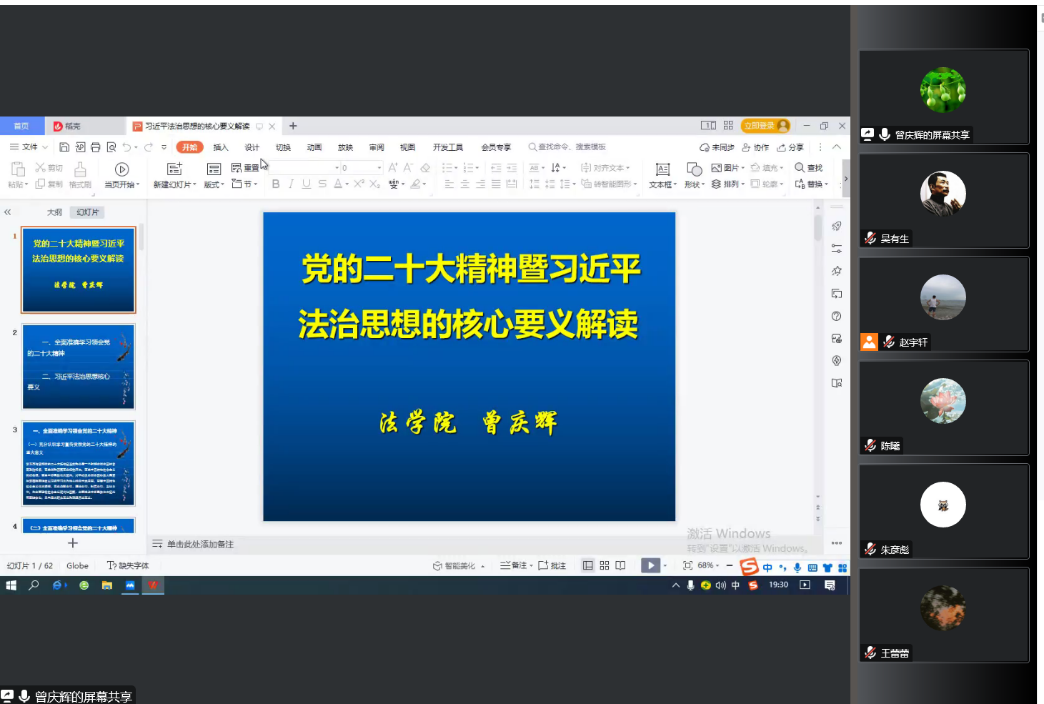Click the Save icon in quick toolbar
1044x704 pixels.
pos(65,147)
